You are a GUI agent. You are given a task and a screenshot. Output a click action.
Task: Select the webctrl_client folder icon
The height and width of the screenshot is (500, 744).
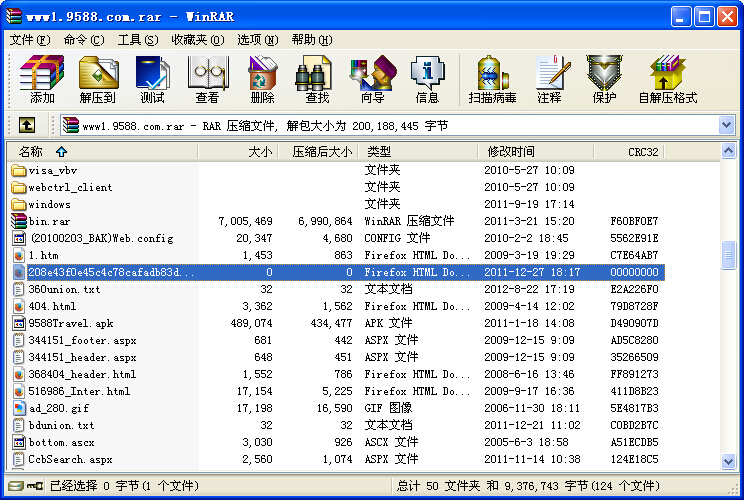pos(19,187)
